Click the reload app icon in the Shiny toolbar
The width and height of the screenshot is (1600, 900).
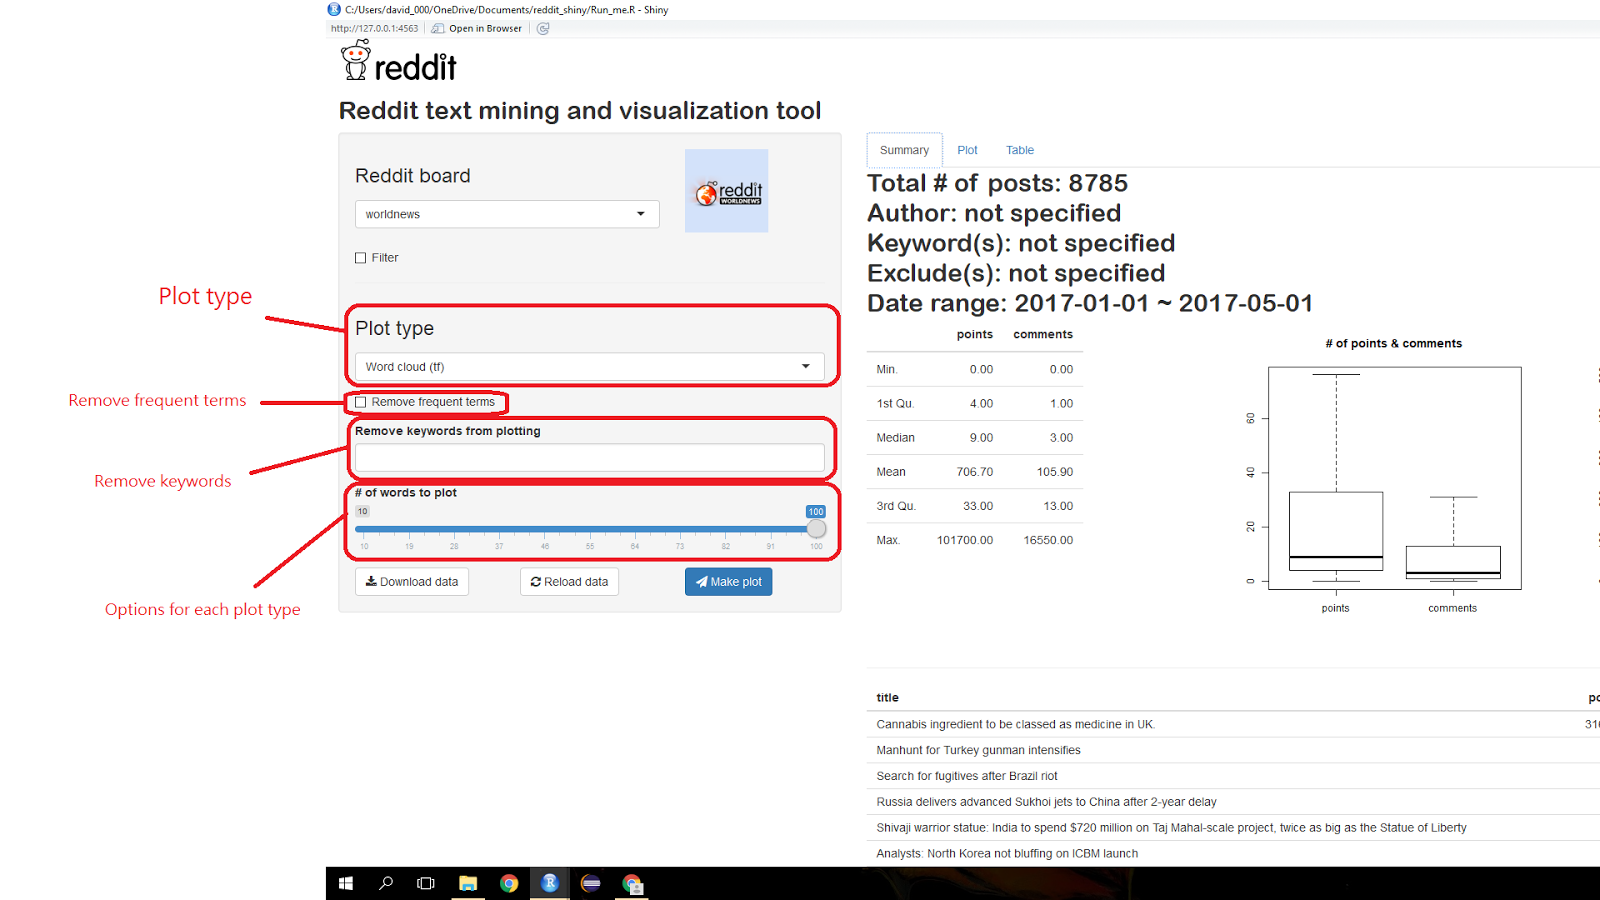click(x=542, y=28)
